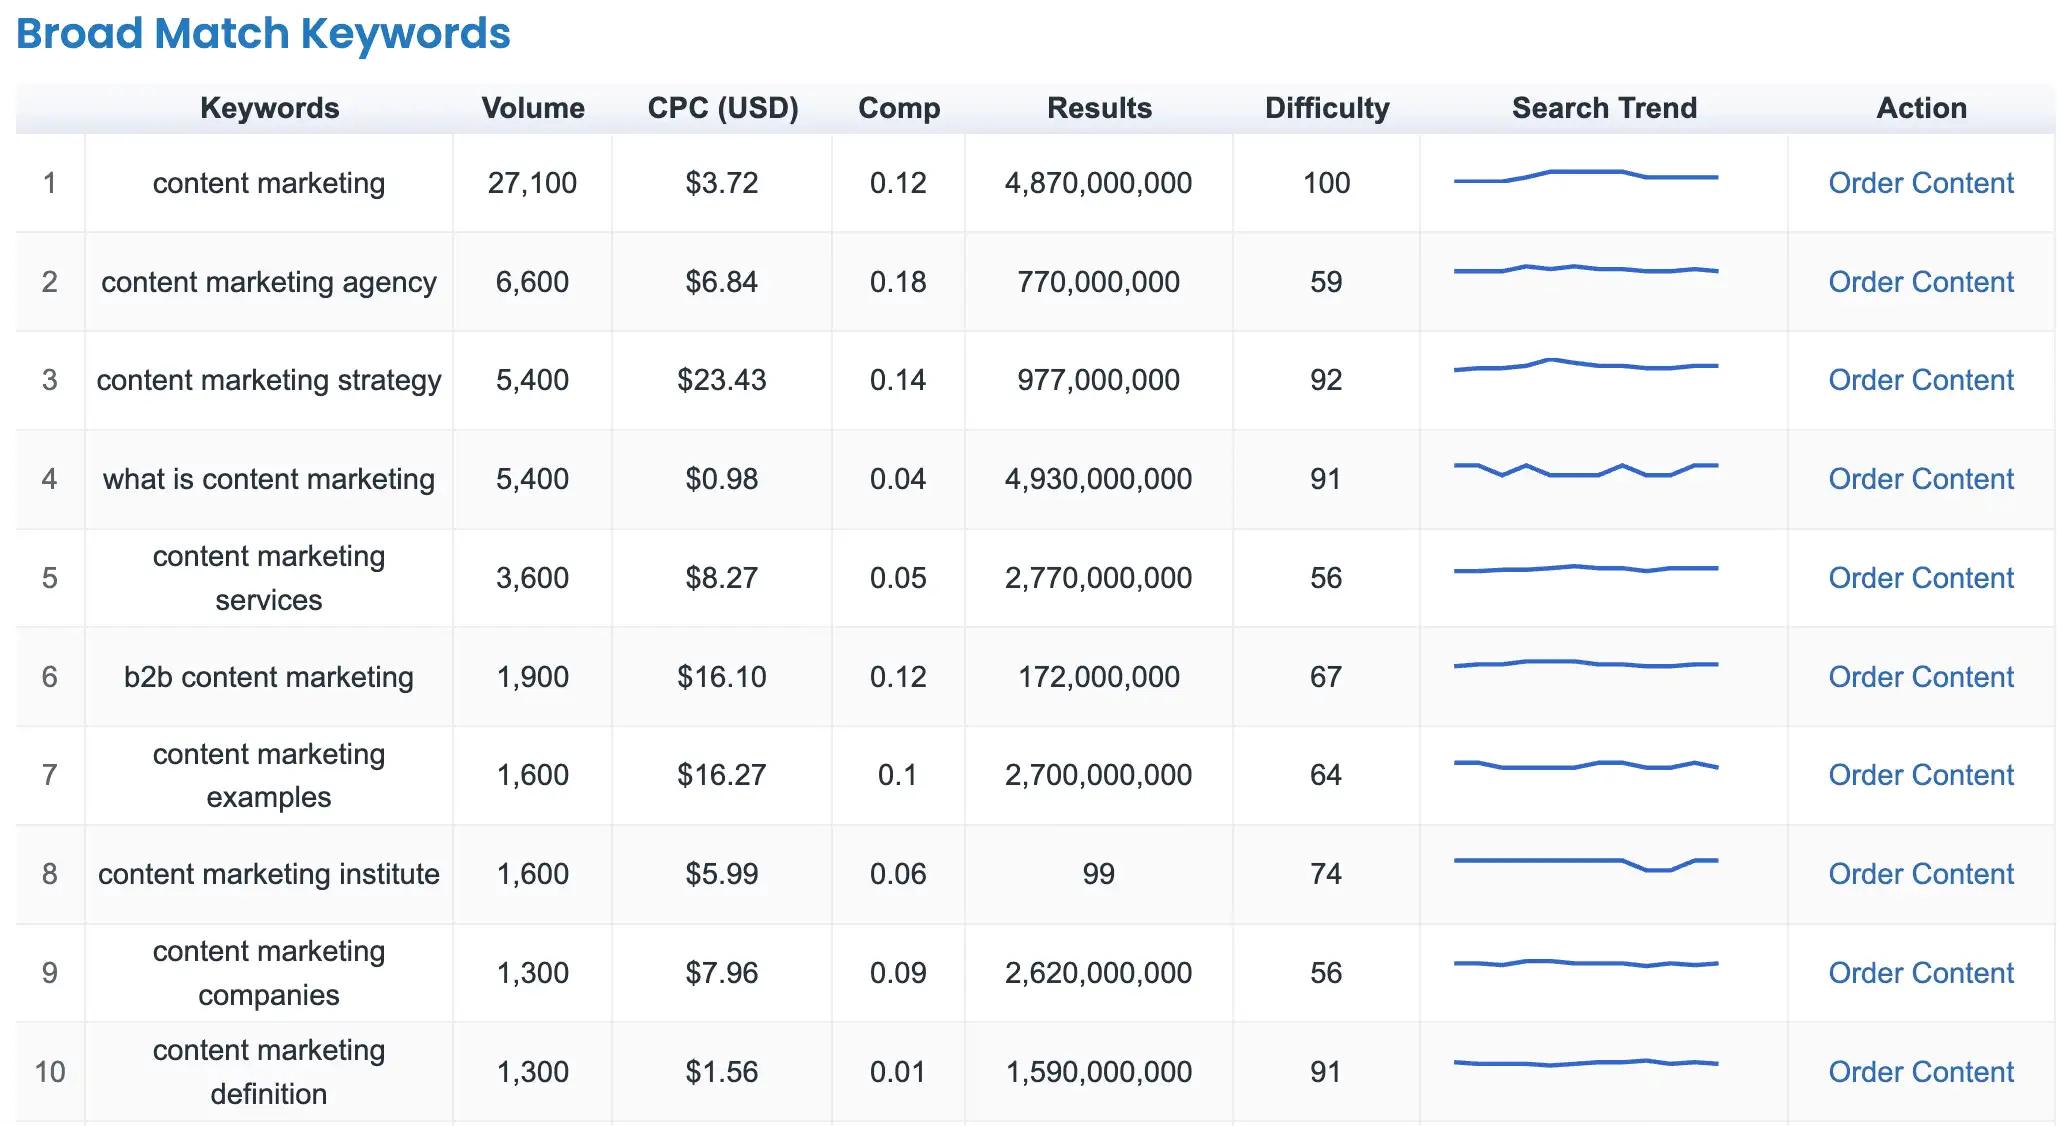Select the Comp column header
Screen dimensions: 2062x1126
[899, 108]
